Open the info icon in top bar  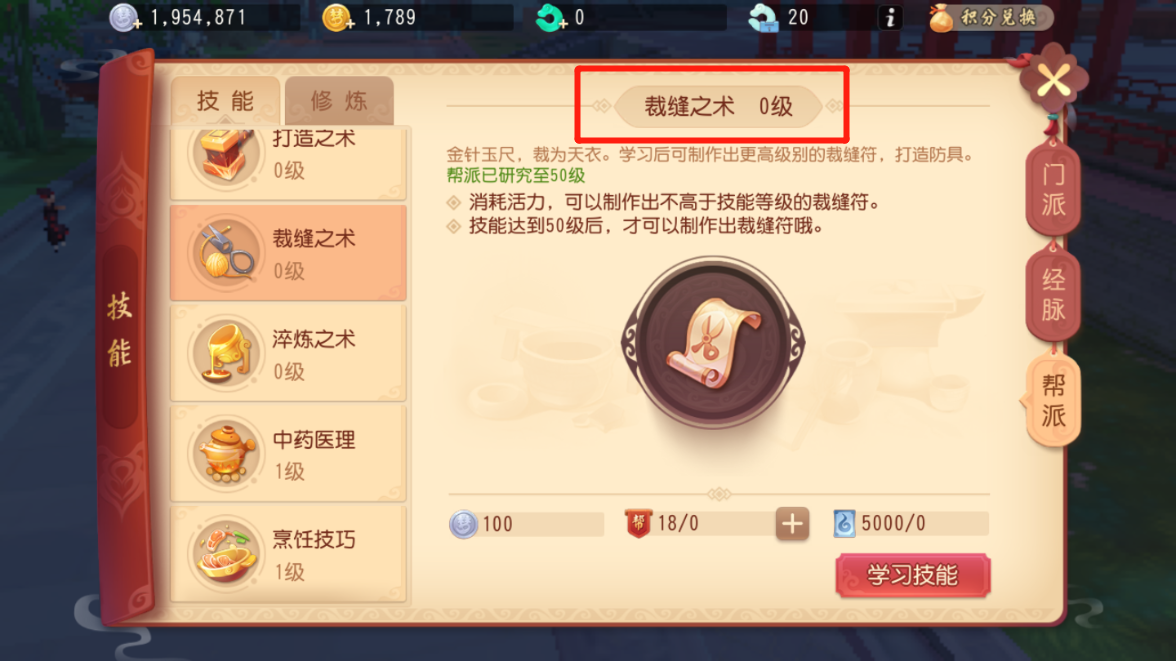click(890, 17)
